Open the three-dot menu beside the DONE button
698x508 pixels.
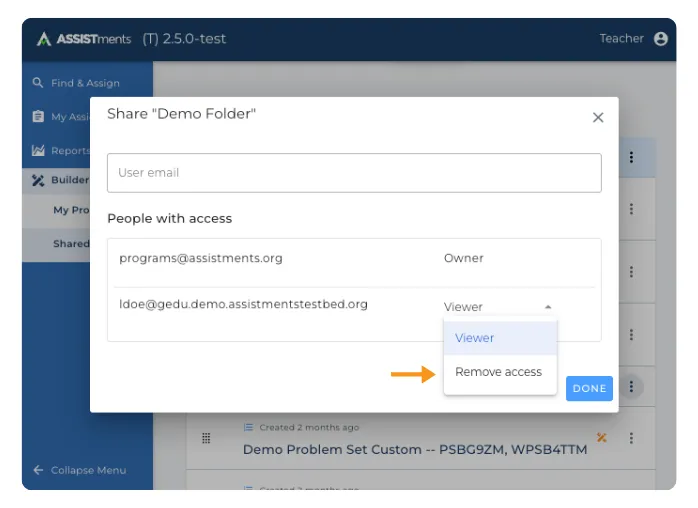point(631,386)
